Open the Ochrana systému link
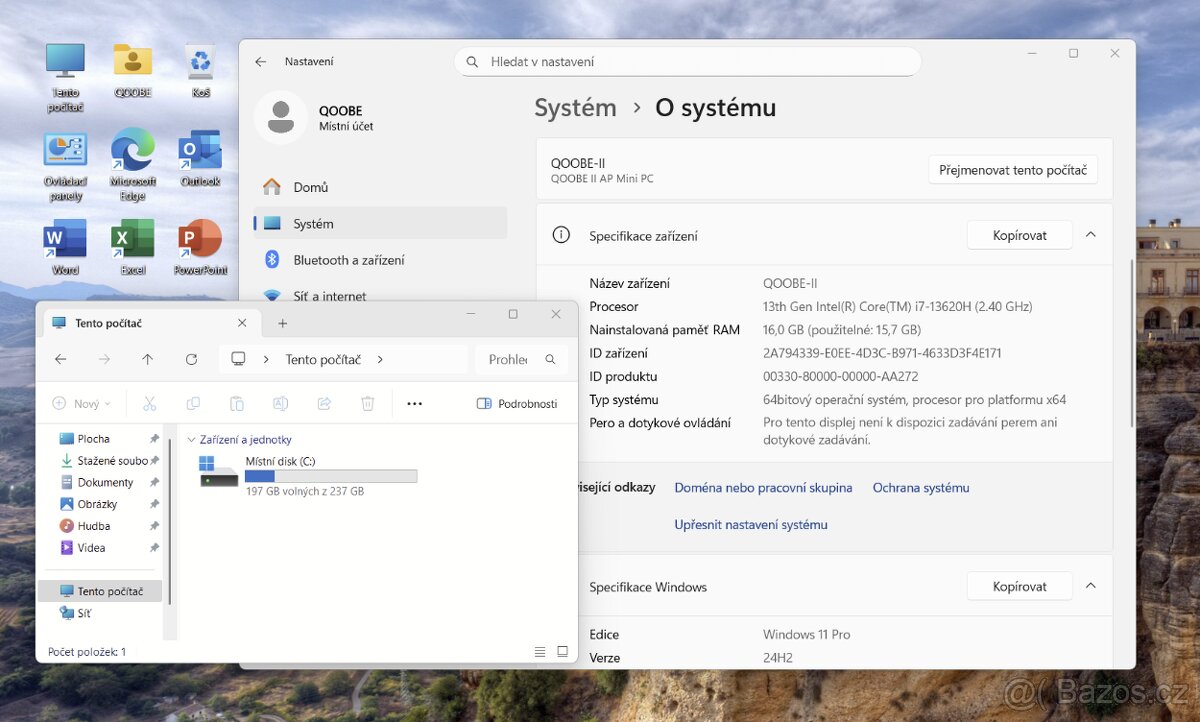1200x722 pixels. point(920,488)
